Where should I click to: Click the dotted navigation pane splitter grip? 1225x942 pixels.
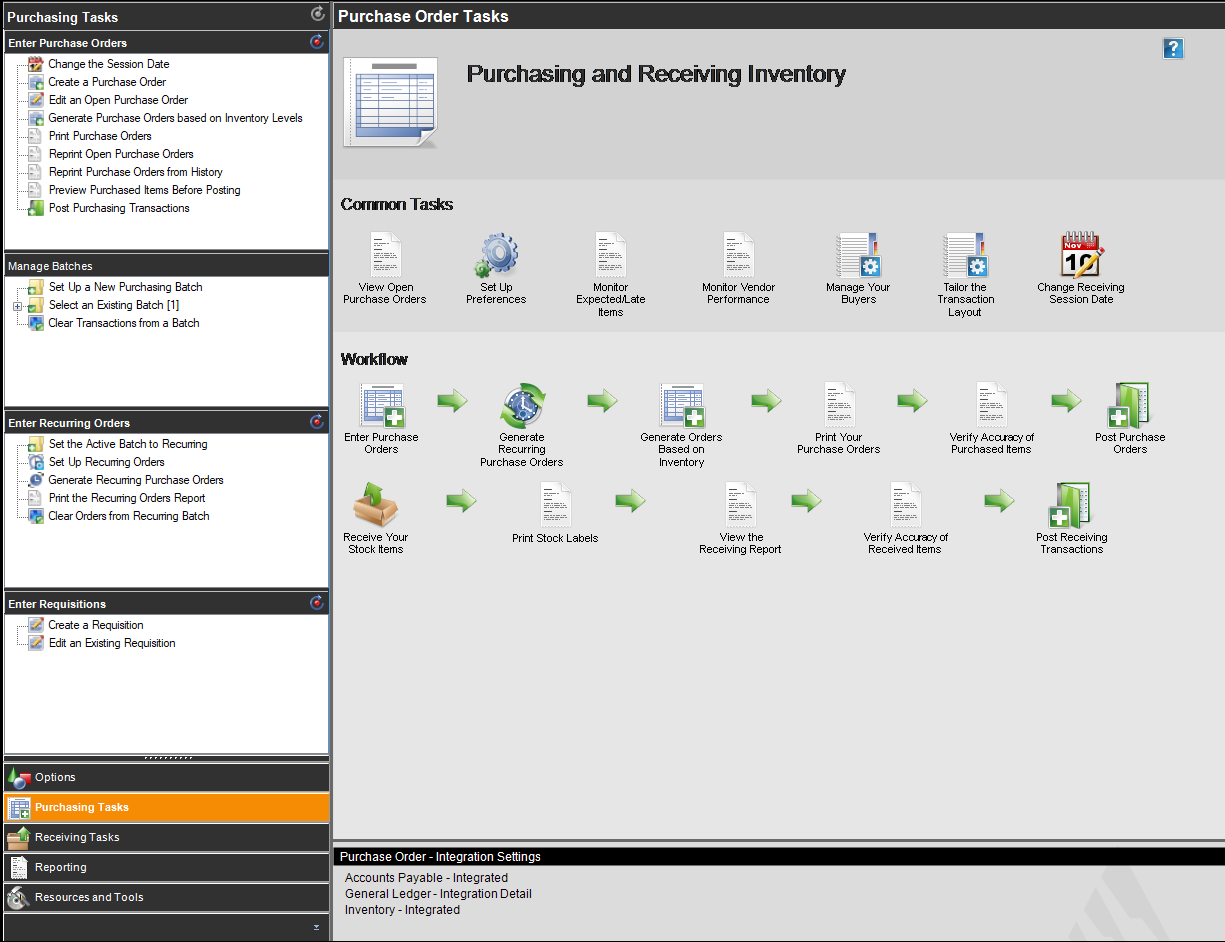point(167,758)
